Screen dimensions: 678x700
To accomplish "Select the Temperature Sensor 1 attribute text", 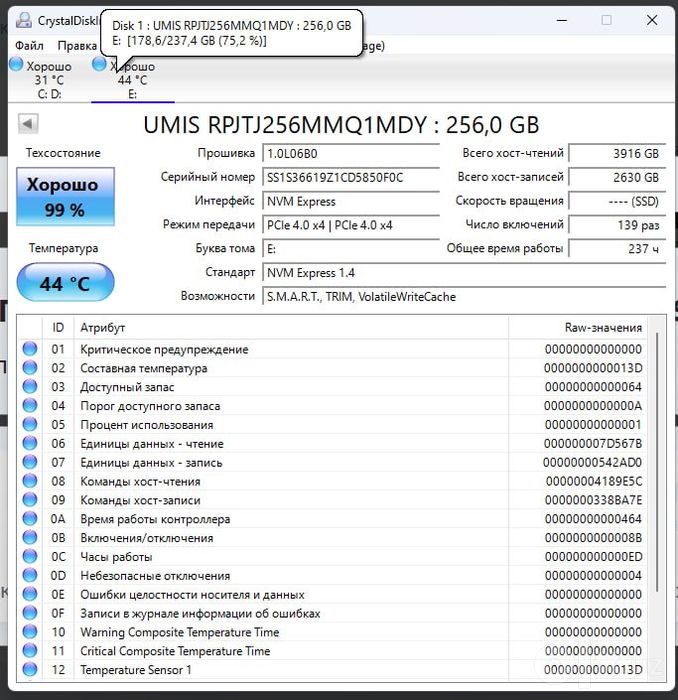I will tap(136, 670).
